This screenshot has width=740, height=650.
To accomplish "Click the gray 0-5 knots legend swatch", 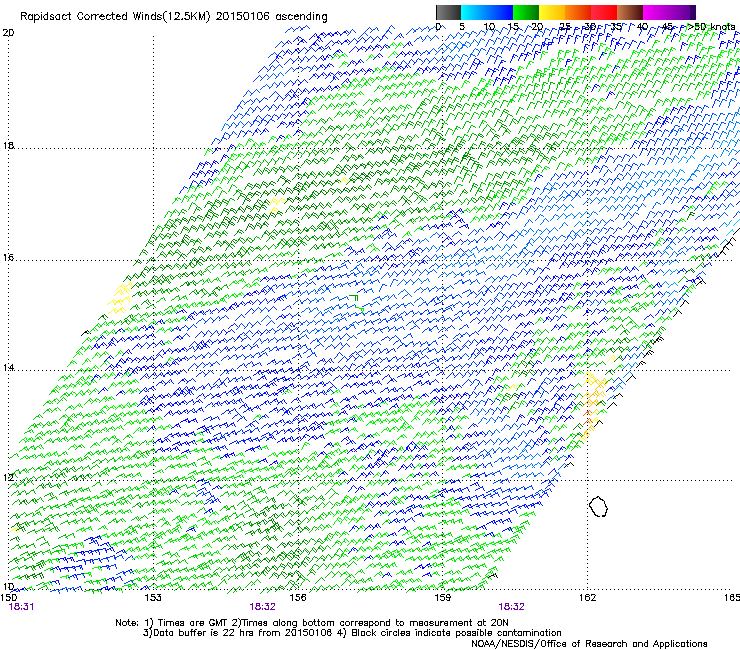I will pos(448,12).
